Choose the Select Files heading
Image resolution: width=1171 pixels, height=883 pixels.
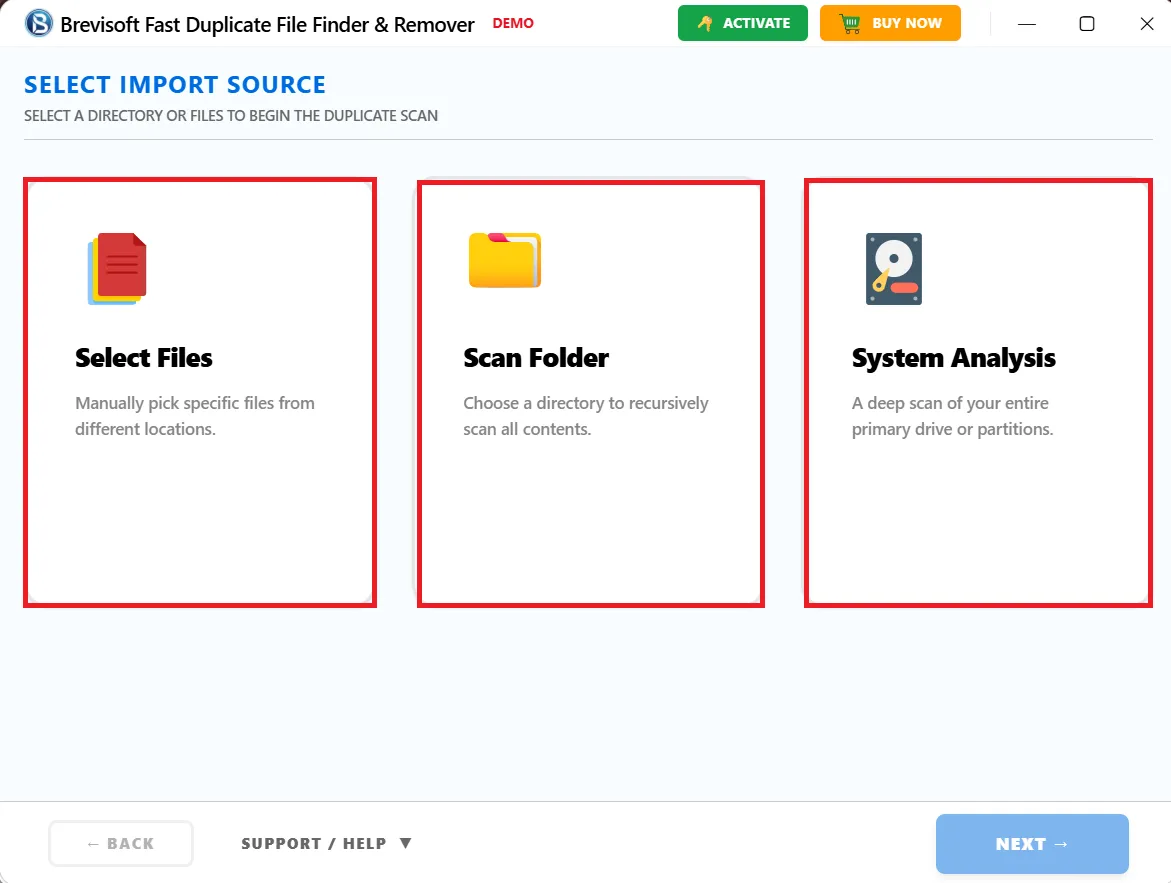[x=143, y=358]
